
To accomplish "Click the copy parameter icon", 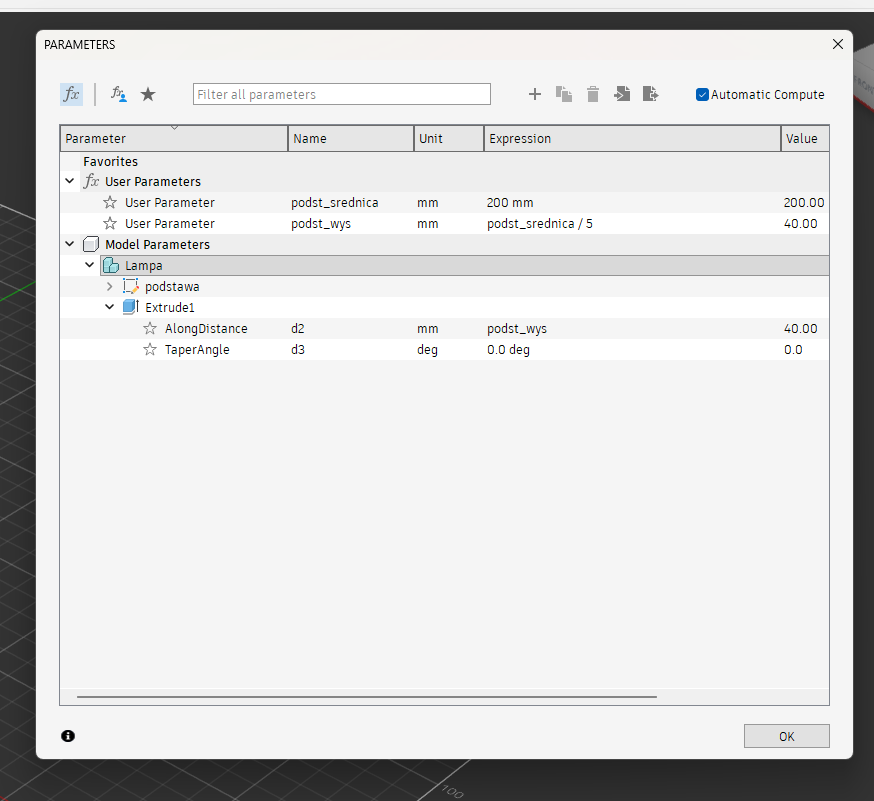I will click(564, 94).
